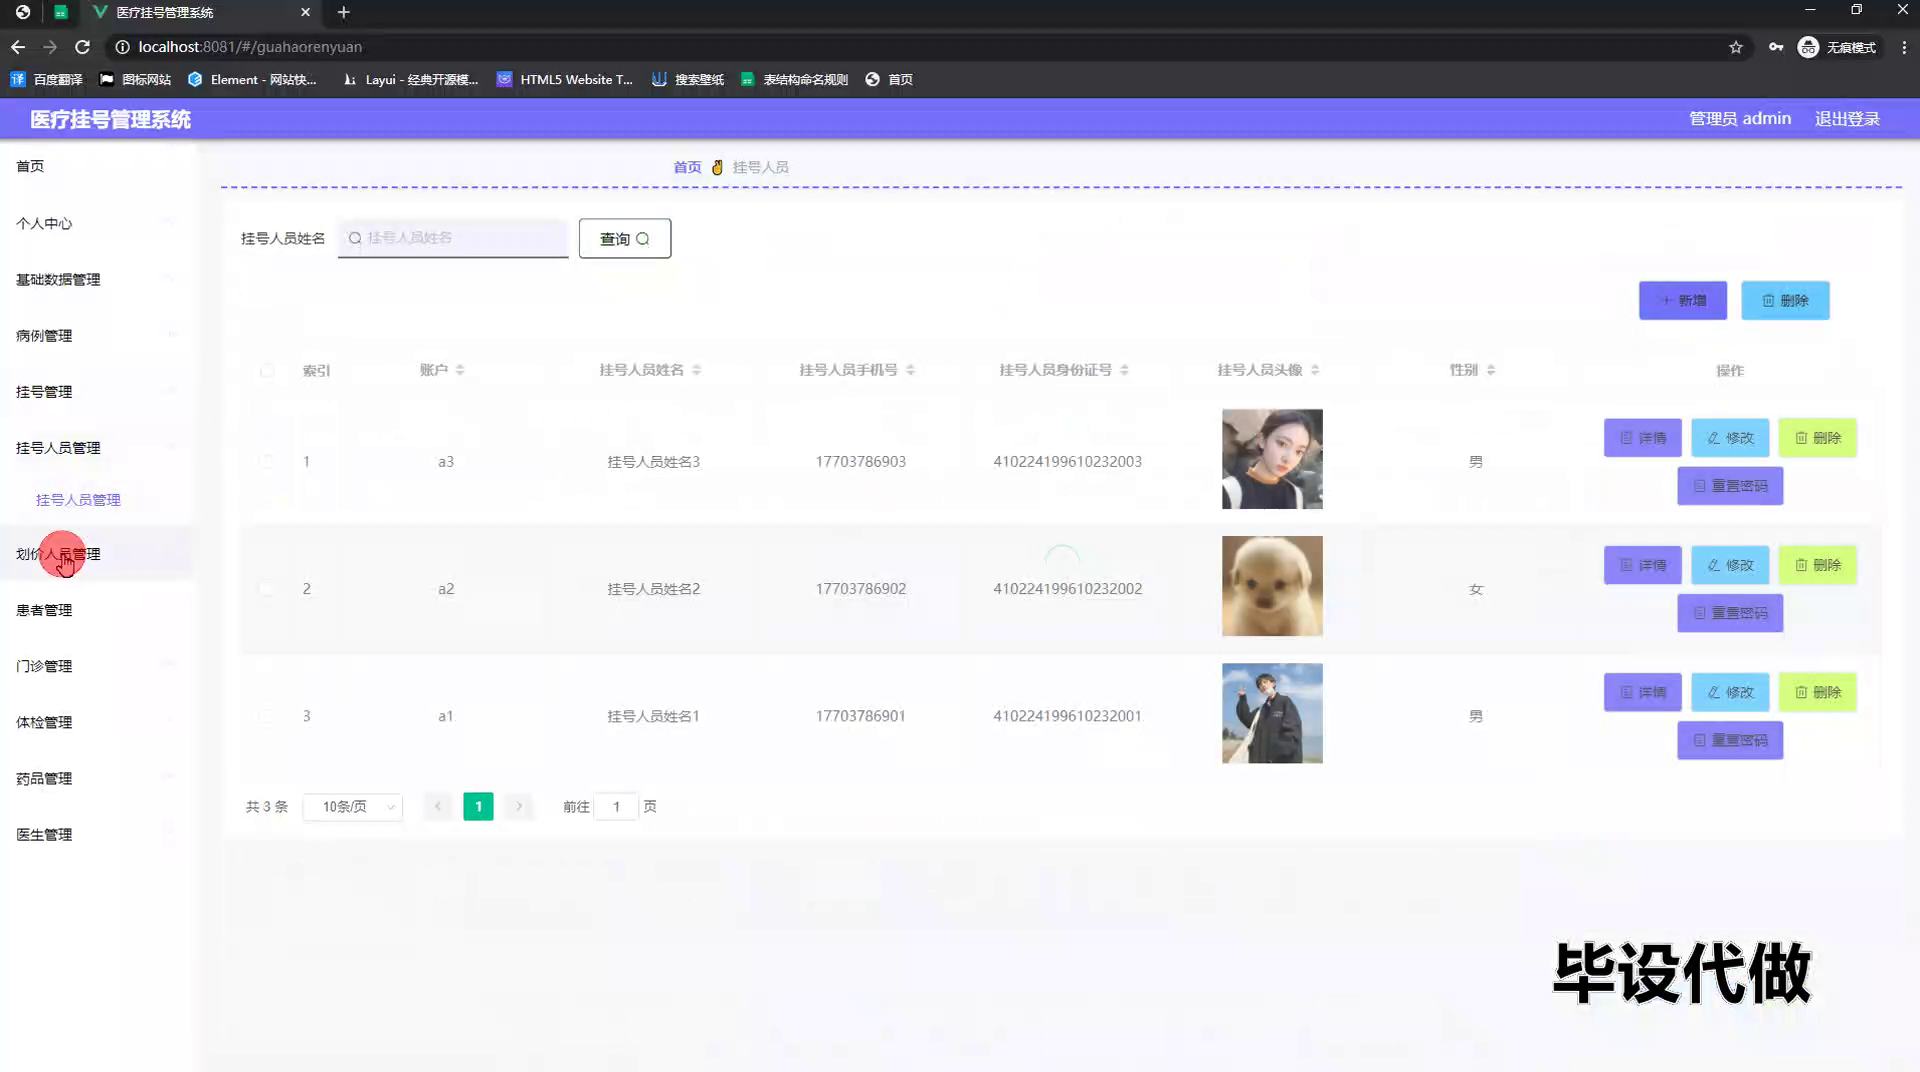This screenshot has width=1920, height=1072.
Task: Open the 表结构命名规则 bookmark
Action: (795, 79)
